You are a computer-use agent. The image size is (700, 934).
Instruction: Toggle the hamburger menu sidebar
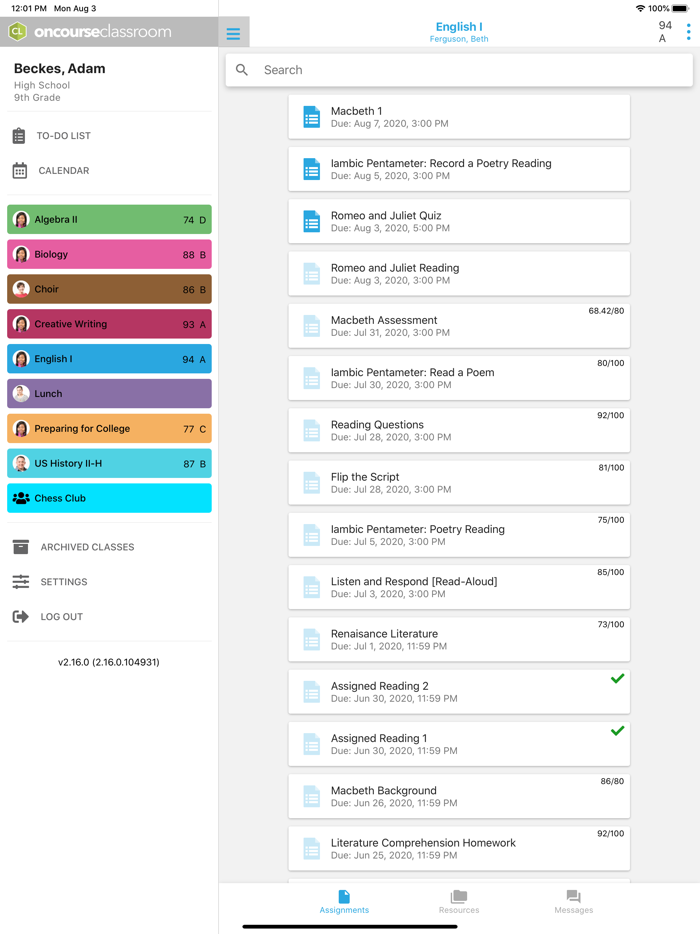(233, 33)
